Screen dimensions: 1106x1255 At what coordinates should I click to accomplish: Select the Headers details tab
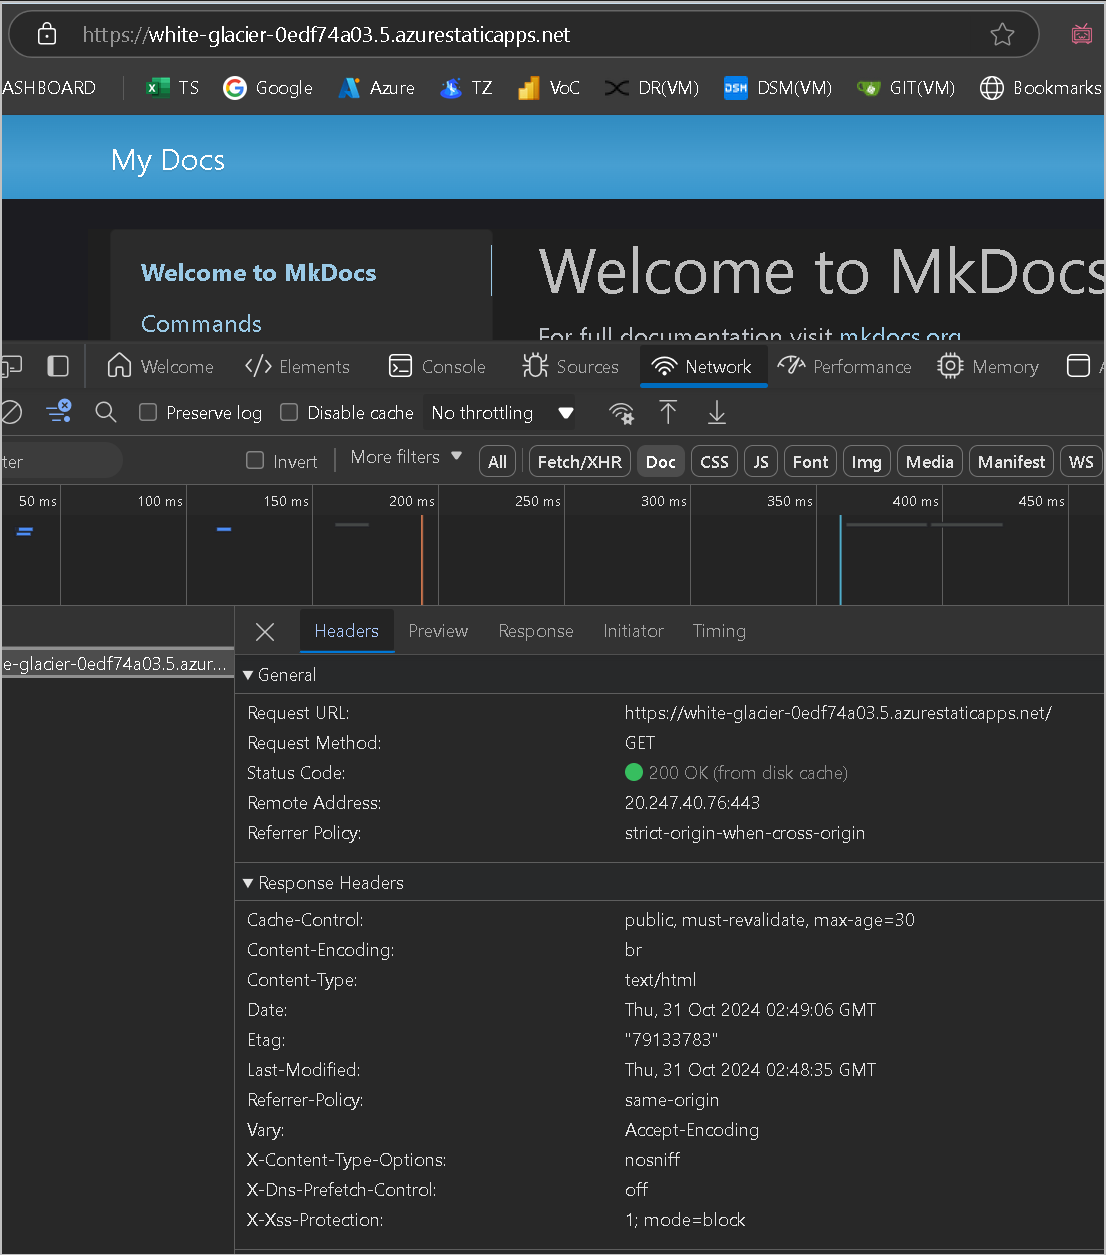click(346, 631)
